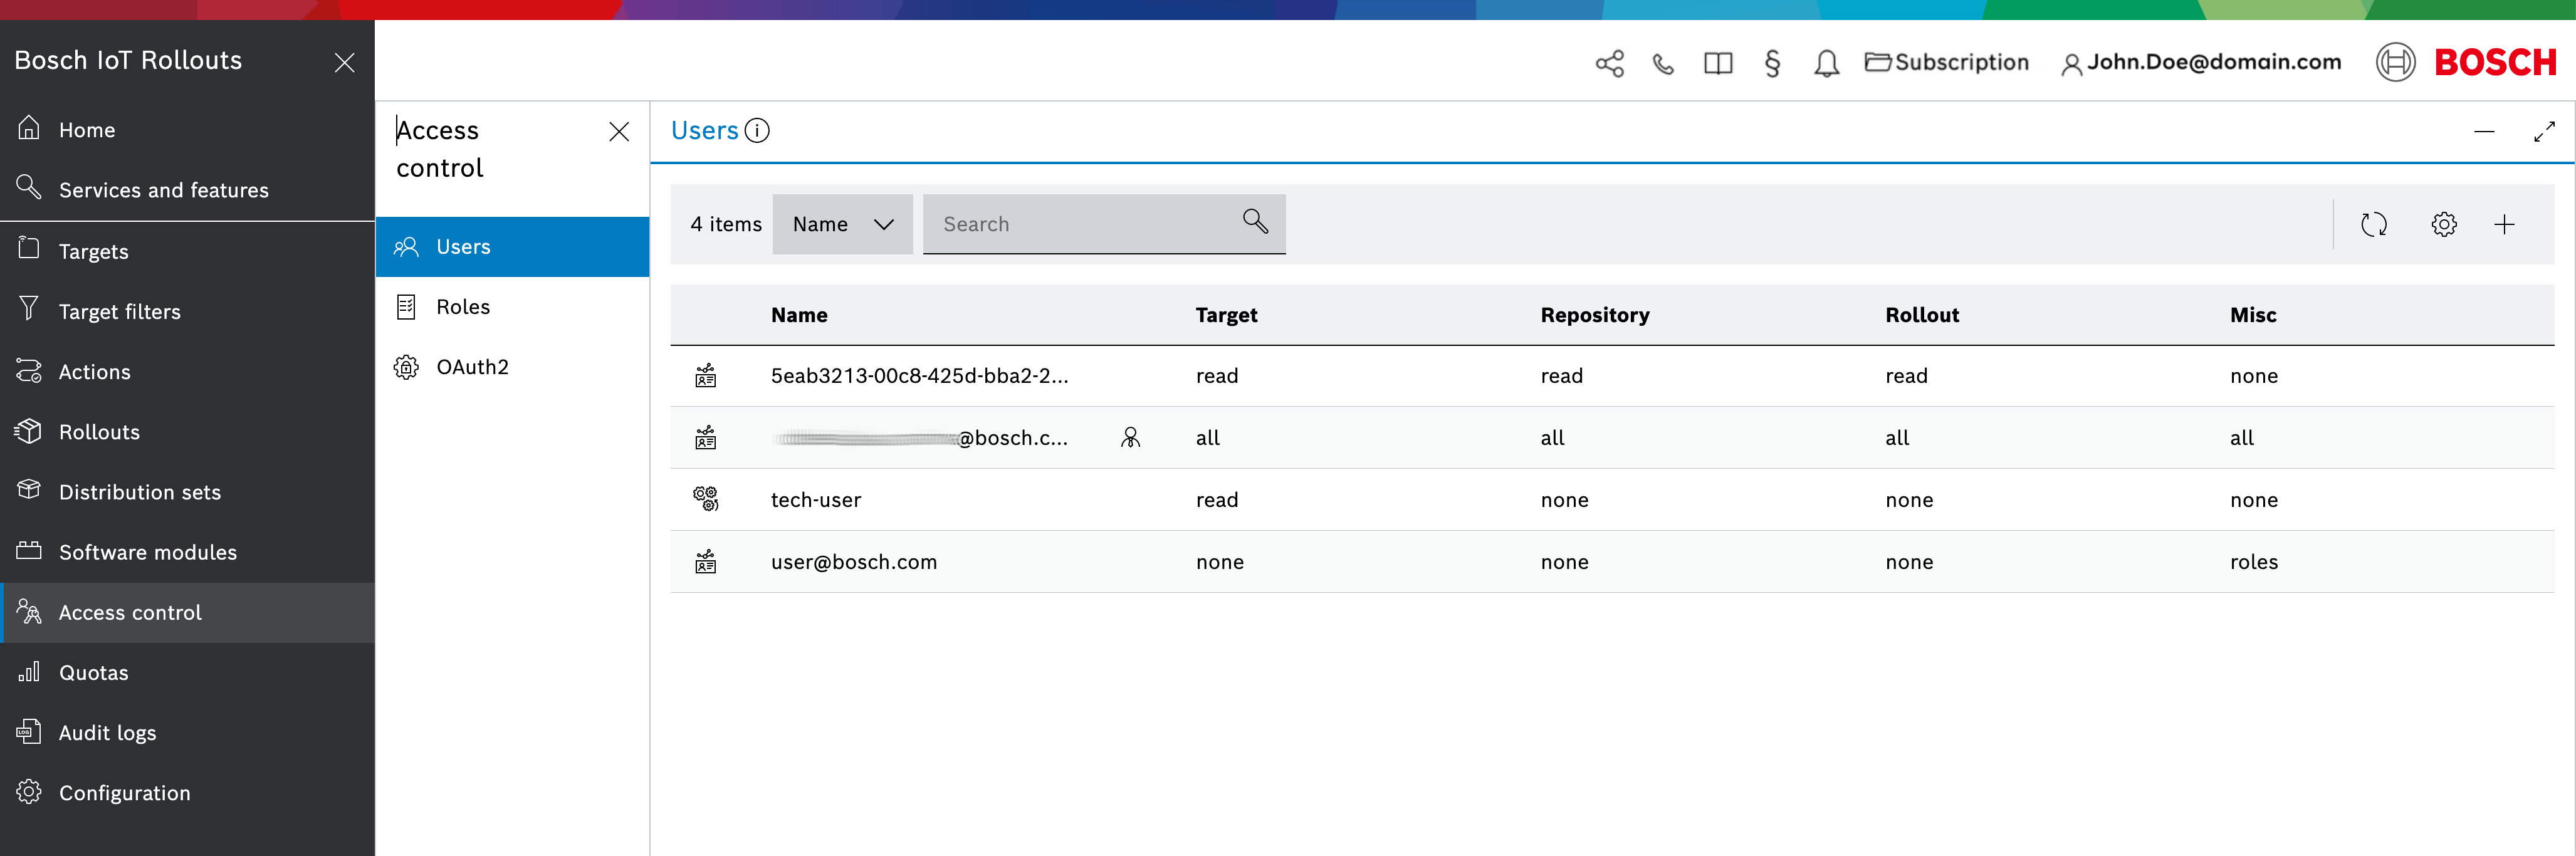Open the phone contact icon
2576x856 pixels.
point(1663,64)
